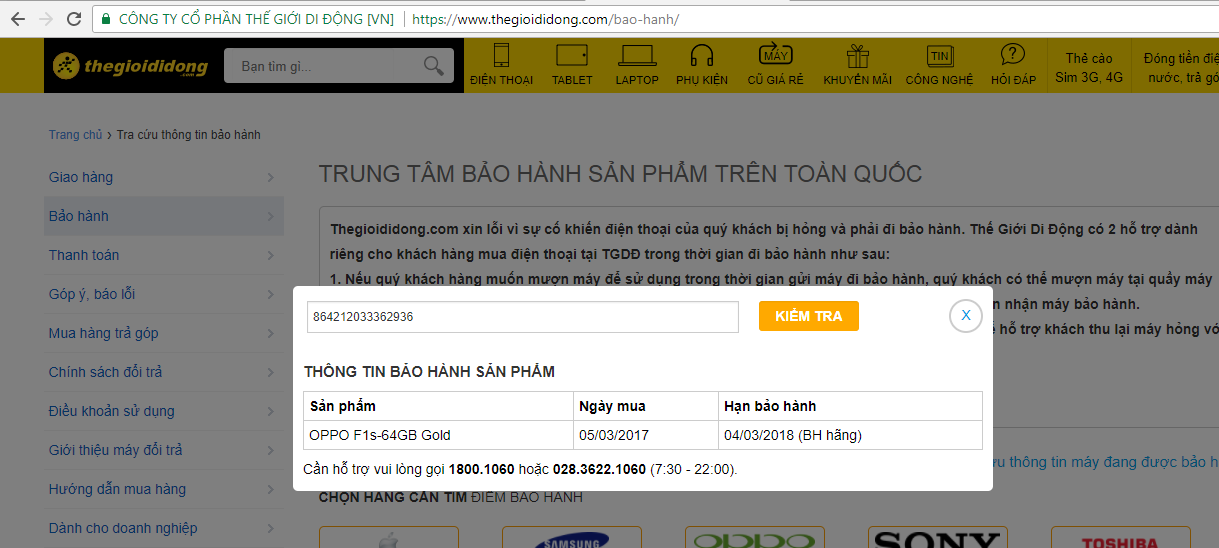Click the Apple brand logo

388,538
